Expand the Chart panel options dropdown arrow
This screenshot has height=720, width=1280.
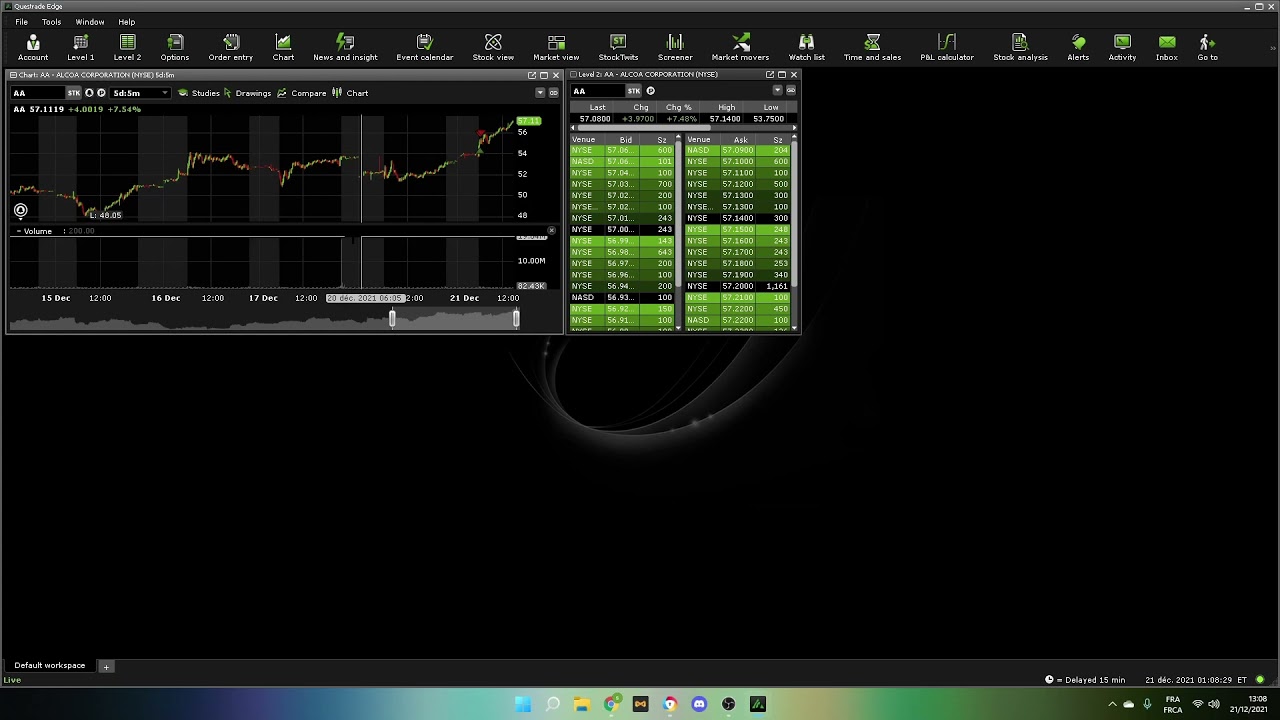(x=540, y=93)
